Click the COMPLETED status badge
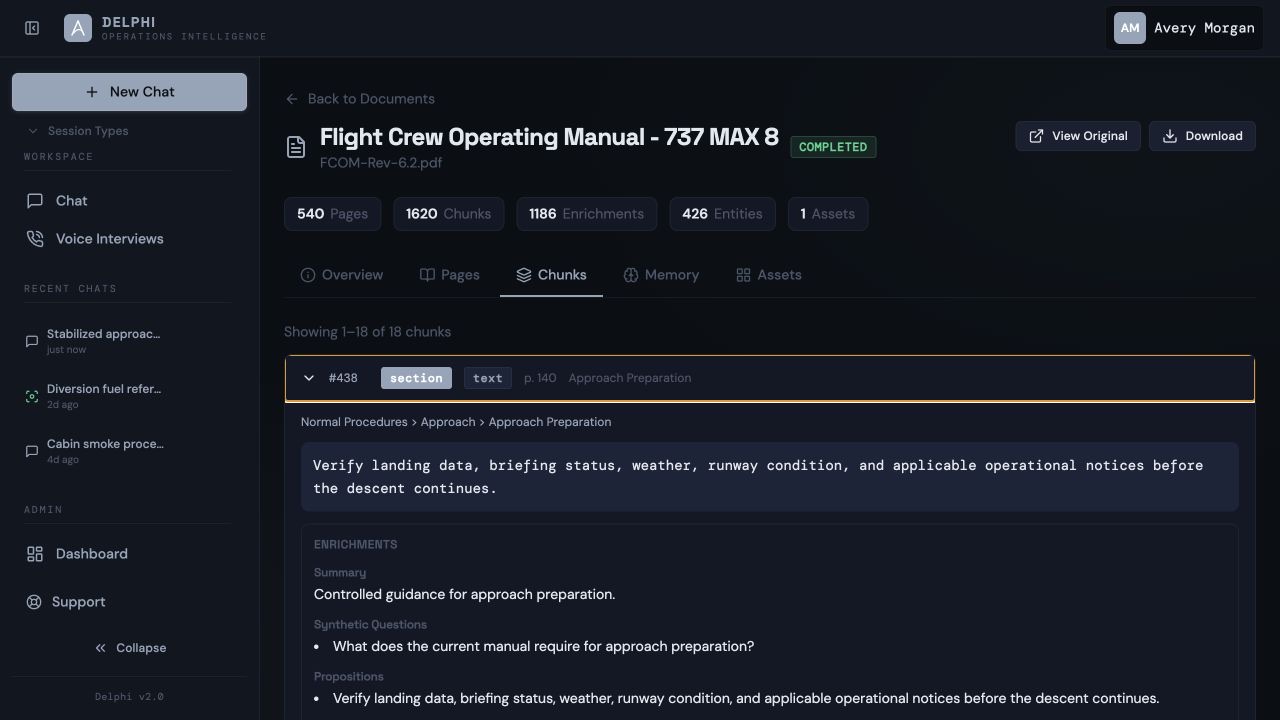This screenshot has height=720, width=1280. 833,147
